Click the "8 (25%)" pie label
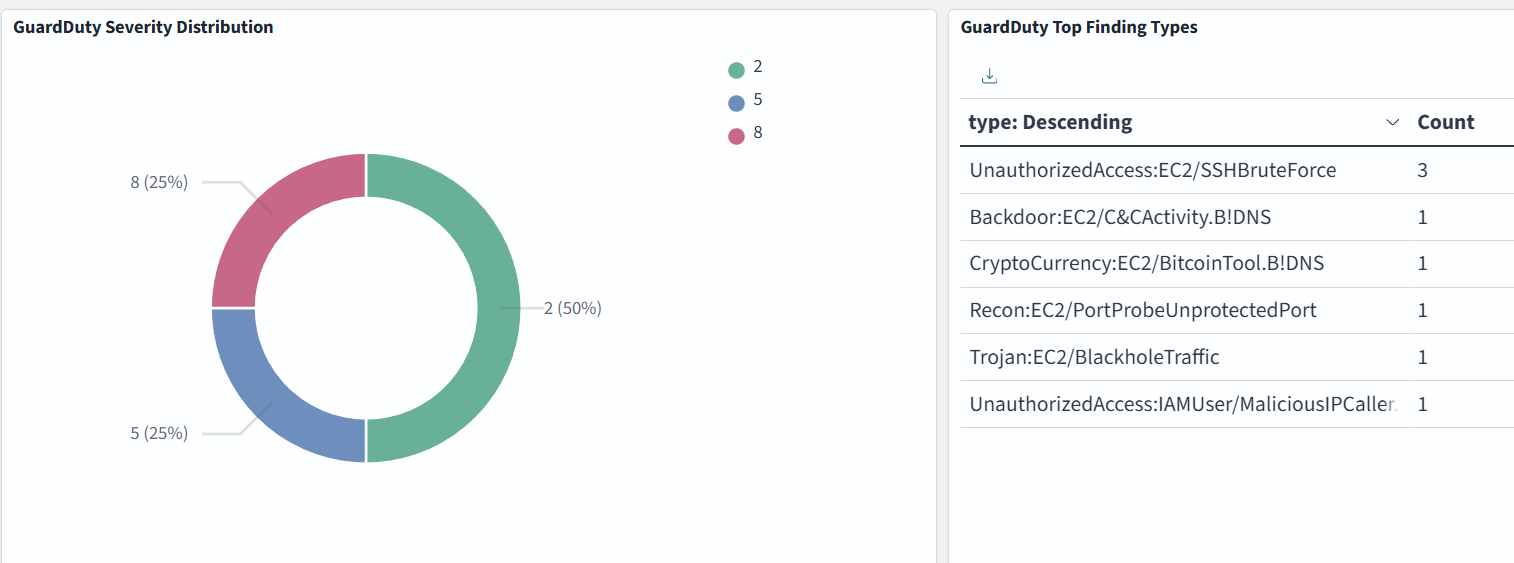Screen dimensions: 1514x563 pos(159,183)
